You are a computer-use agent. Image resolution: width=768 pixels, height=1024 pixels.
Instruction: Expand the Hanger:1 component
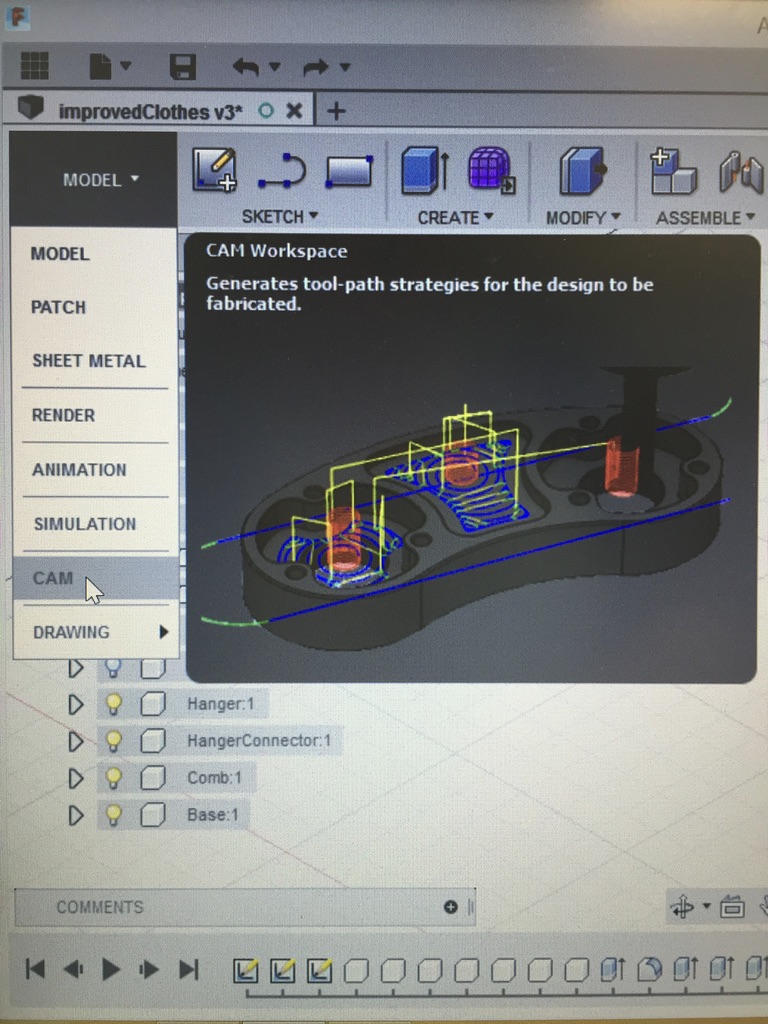76,704
